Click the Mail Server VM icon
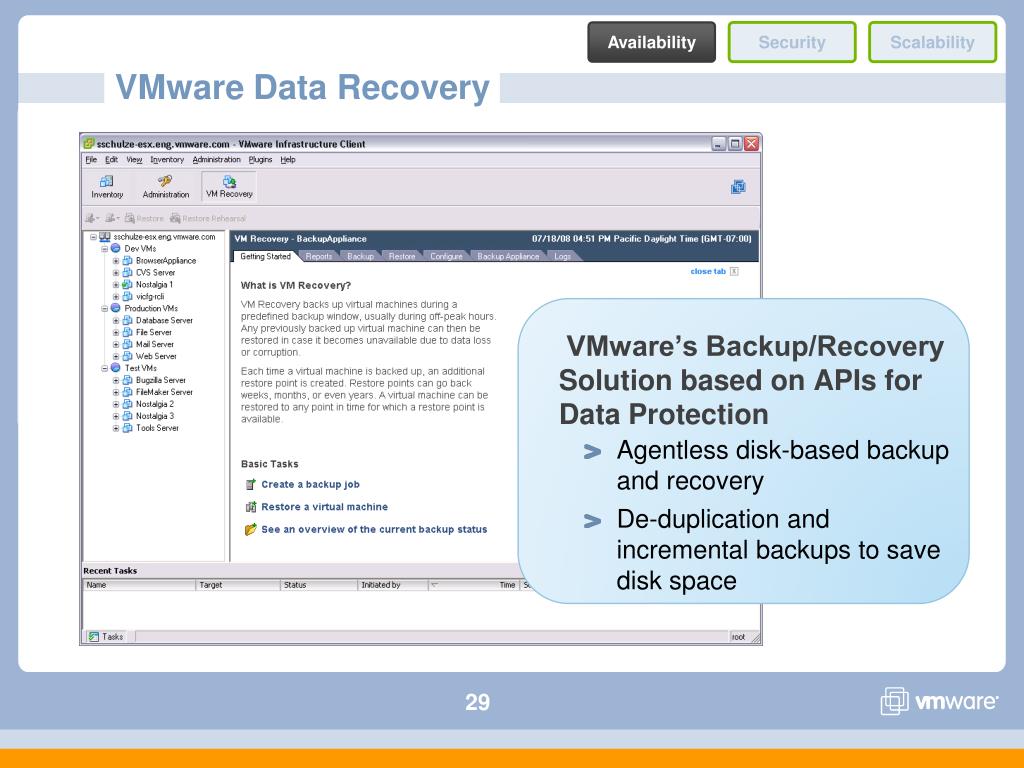1024x768 pixels. [127, 344]
